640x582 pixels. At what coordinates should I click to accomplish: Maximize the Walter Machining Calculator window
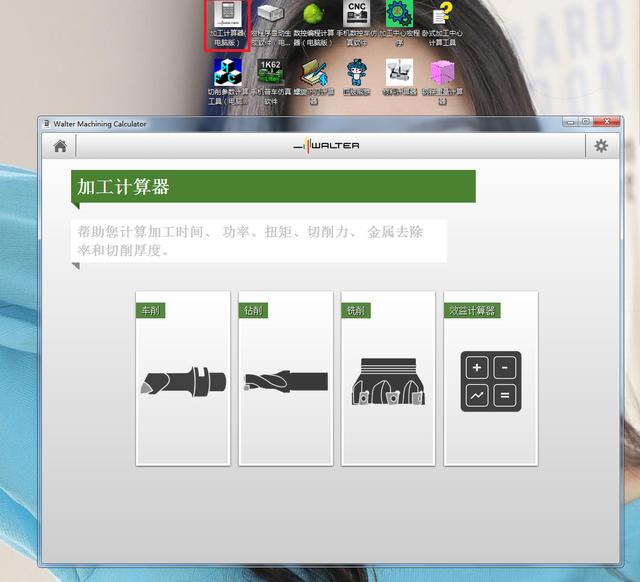pyautogui.click(x=585, y=122)
